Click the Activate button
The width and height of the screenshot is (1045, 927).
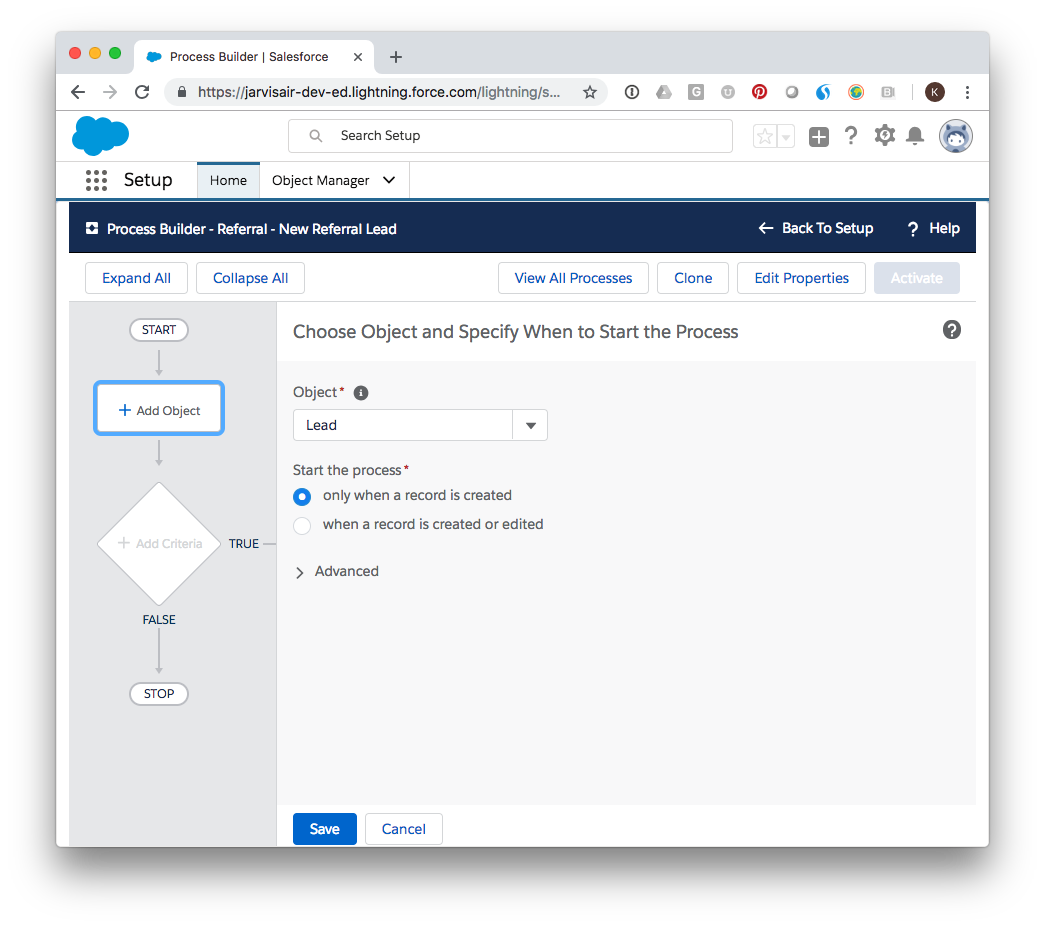(916, 278)
